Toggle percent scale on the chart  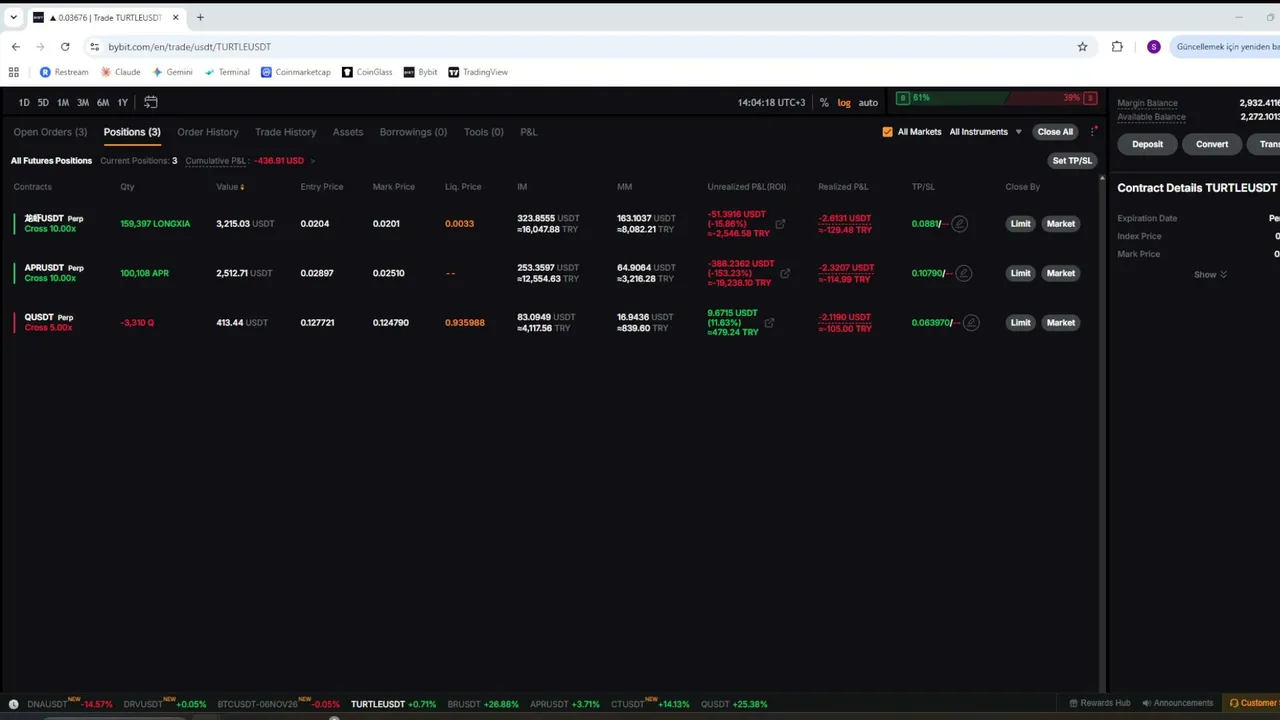(824, 102)
